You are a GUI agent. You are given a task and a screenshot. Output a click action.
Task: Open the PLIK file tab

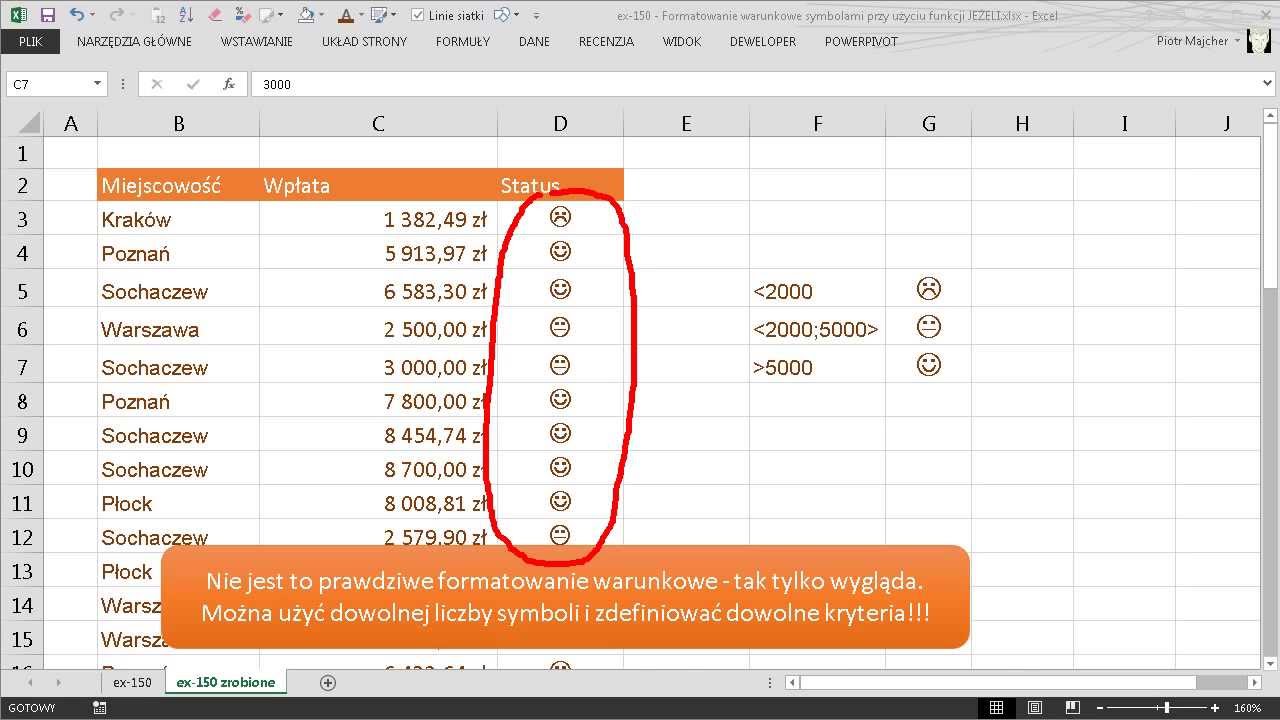pos(31,42)
